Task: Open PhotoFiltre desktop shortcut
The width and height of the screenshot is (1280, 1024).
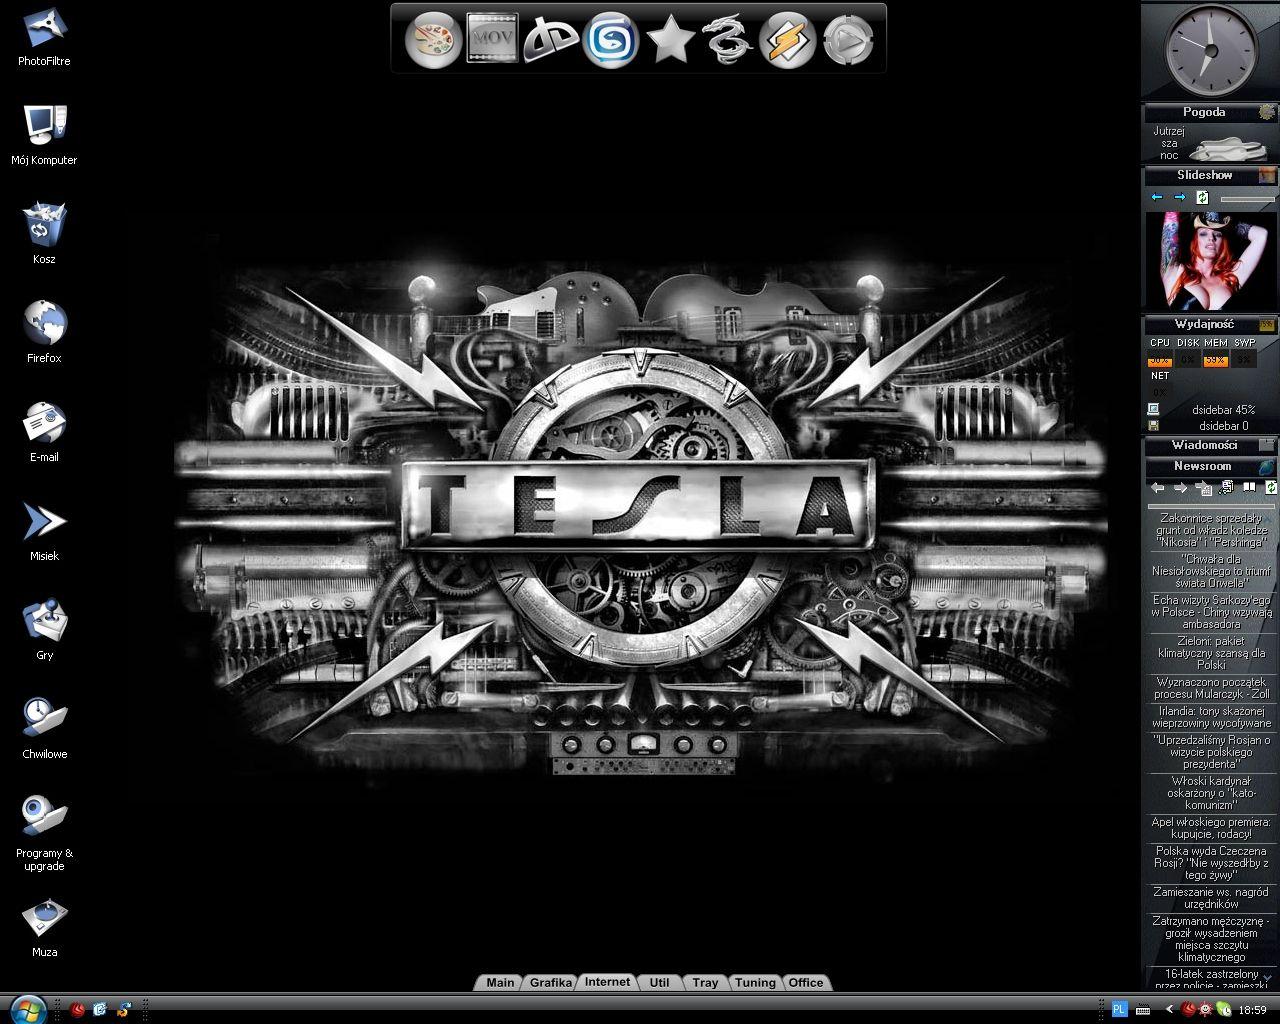Action: pyautogui.click(x=44, y=36)
